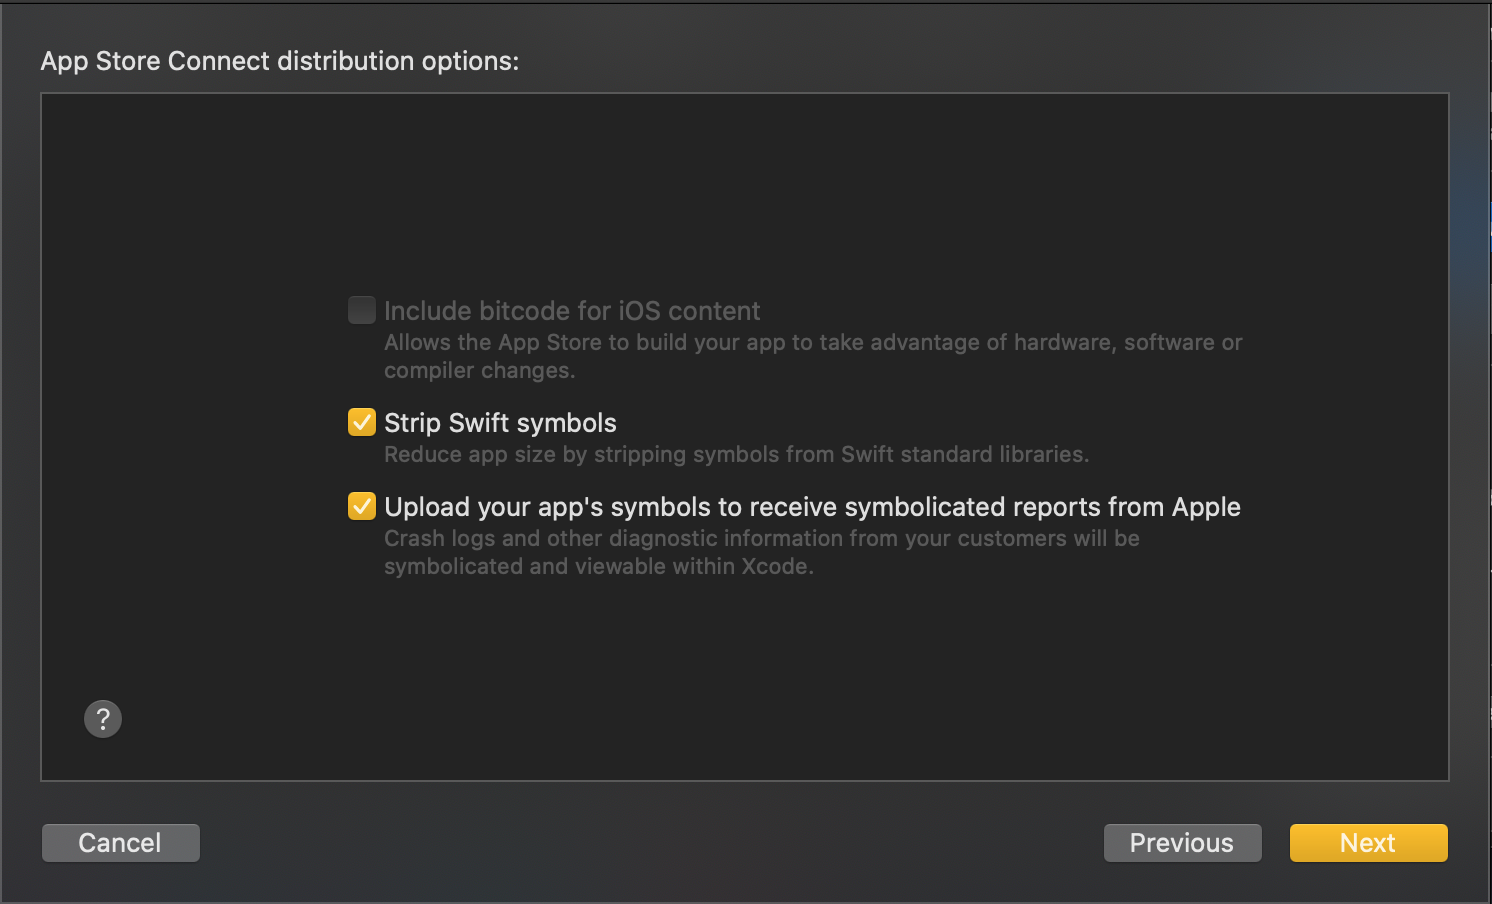
Task: Click the word 'Xcode' in the symbols description
Action: (774, 566)
